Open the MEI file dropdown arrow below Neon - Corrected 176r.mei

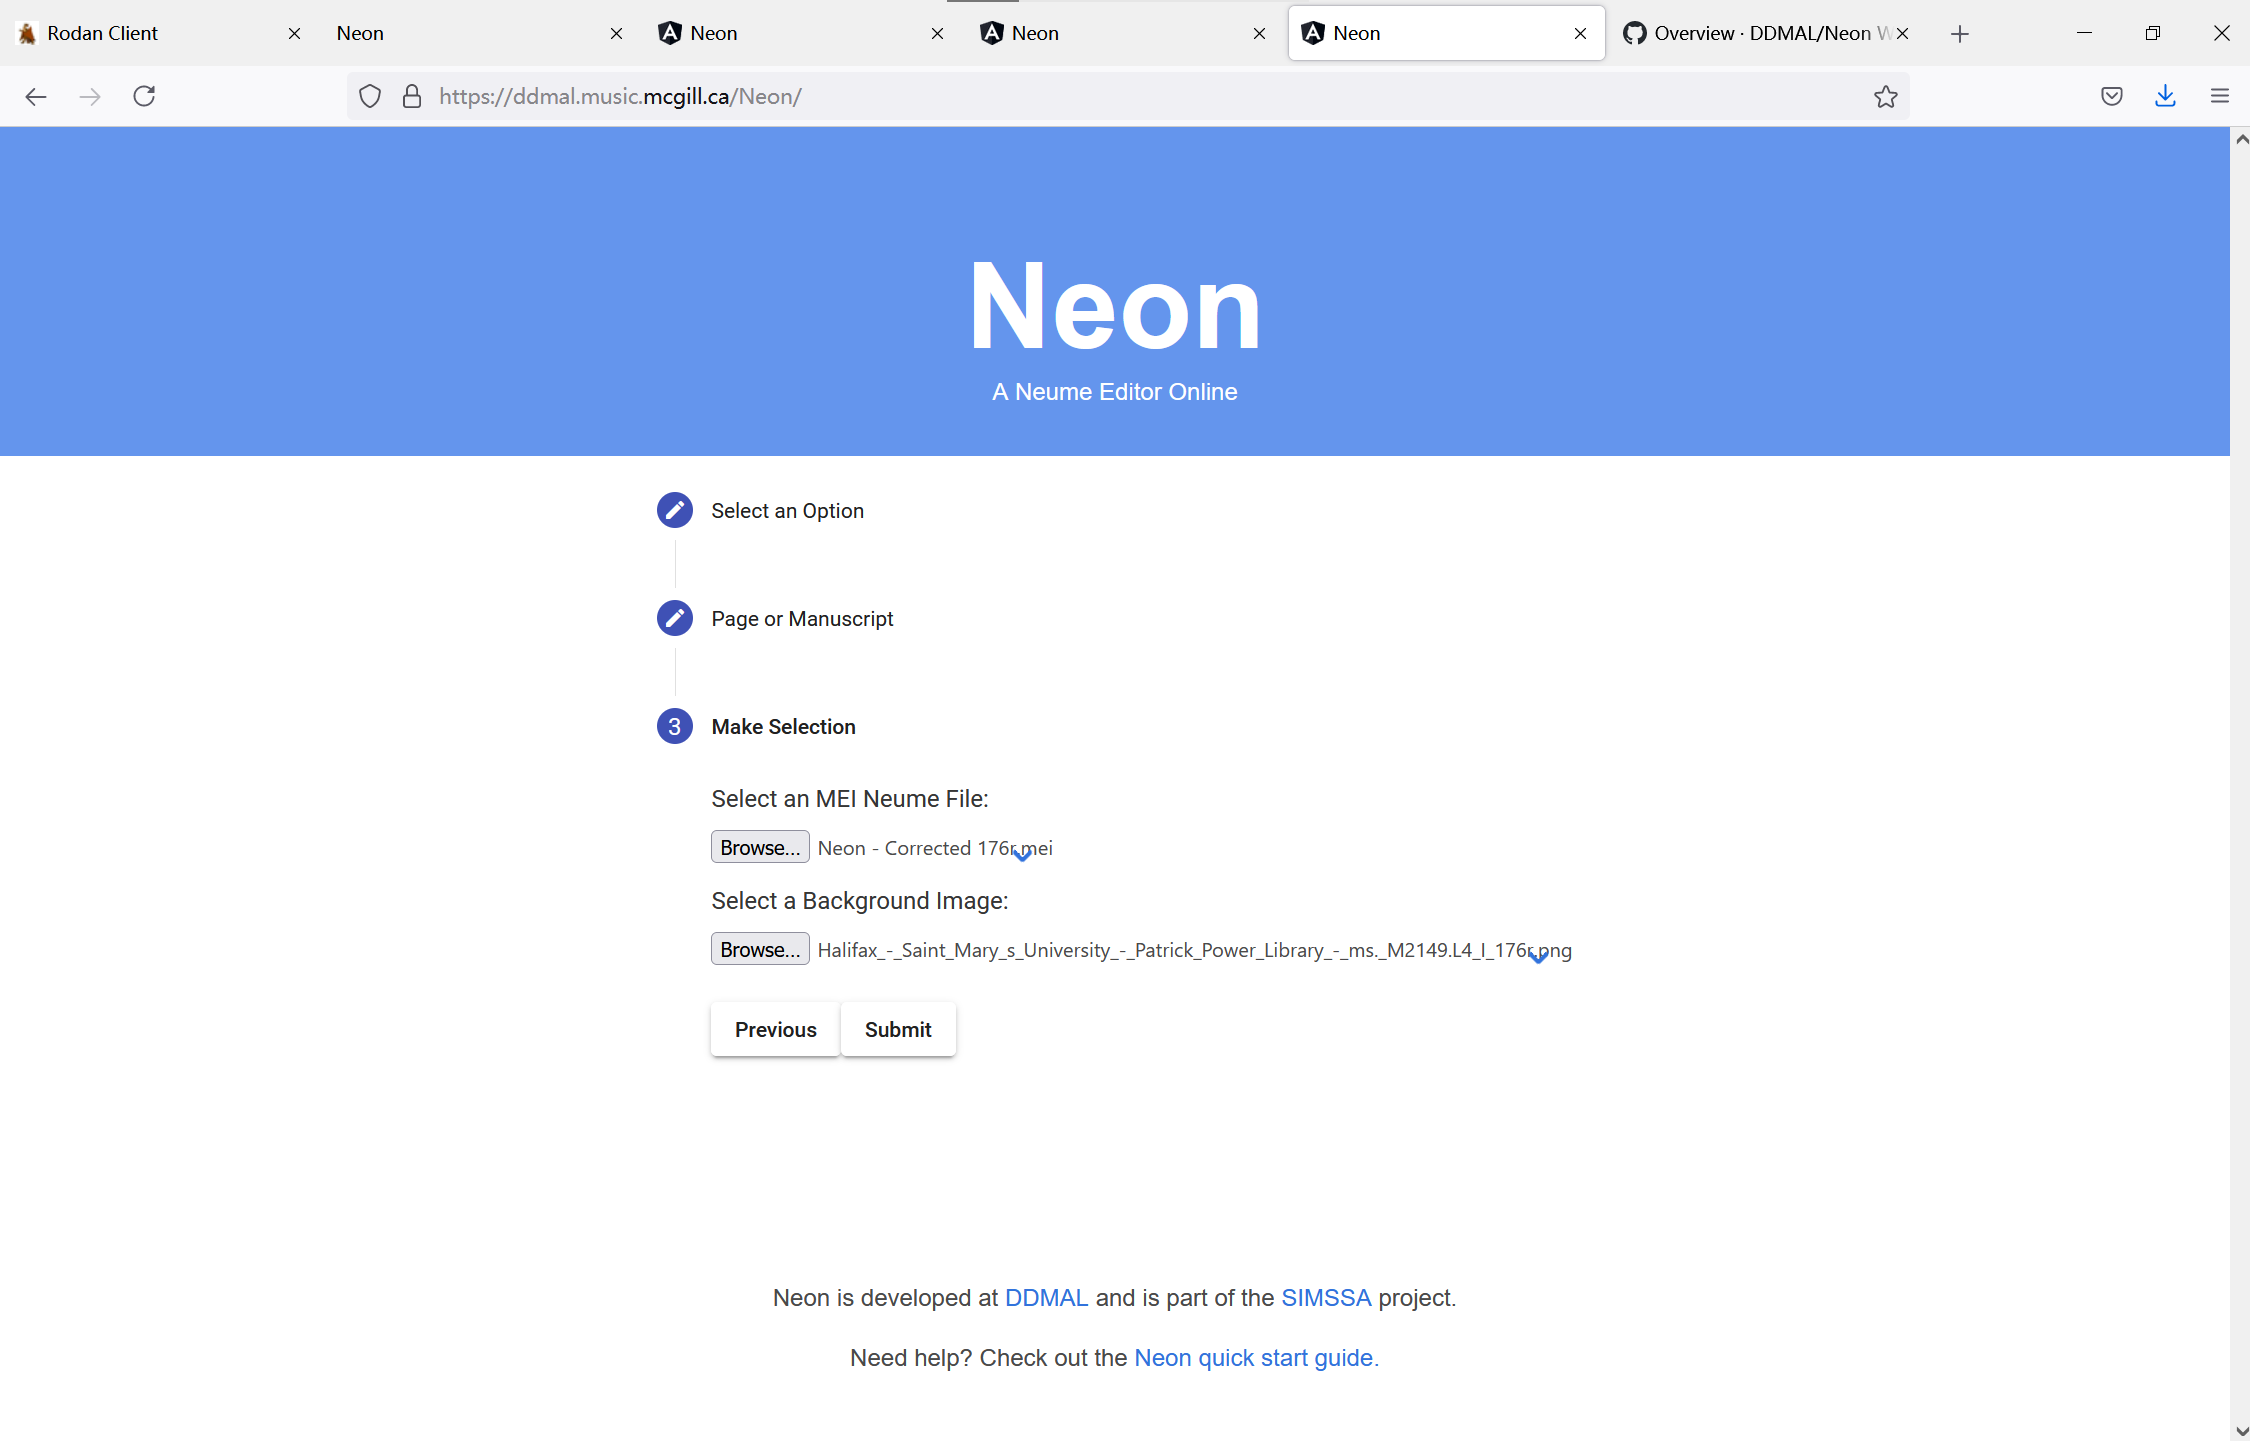1021,855
